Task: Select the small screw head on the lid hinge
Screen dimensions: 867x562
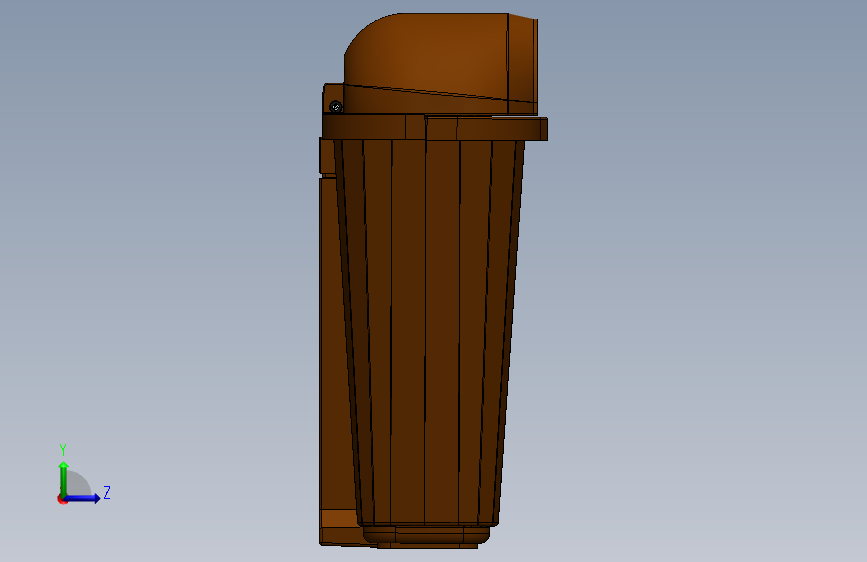Action: 336,107
